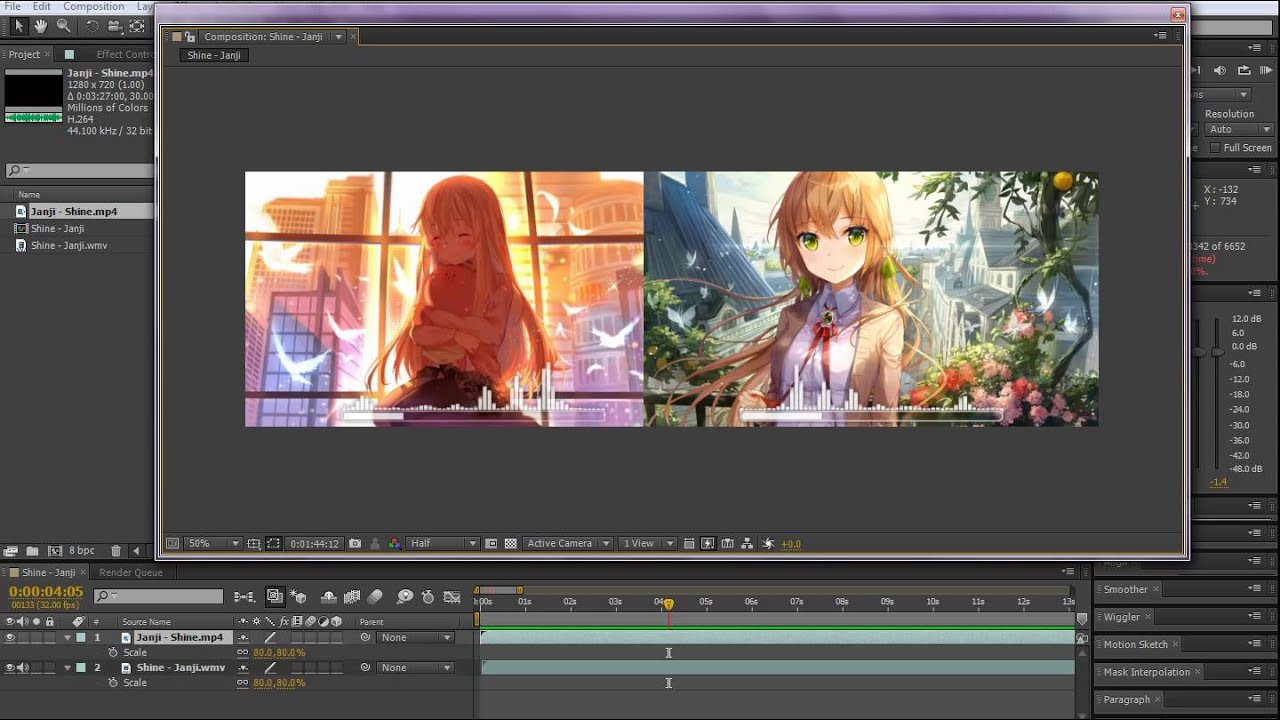Click Scale value 80.0,80.0% of layer 1
1280x720 pixels.
279,653
